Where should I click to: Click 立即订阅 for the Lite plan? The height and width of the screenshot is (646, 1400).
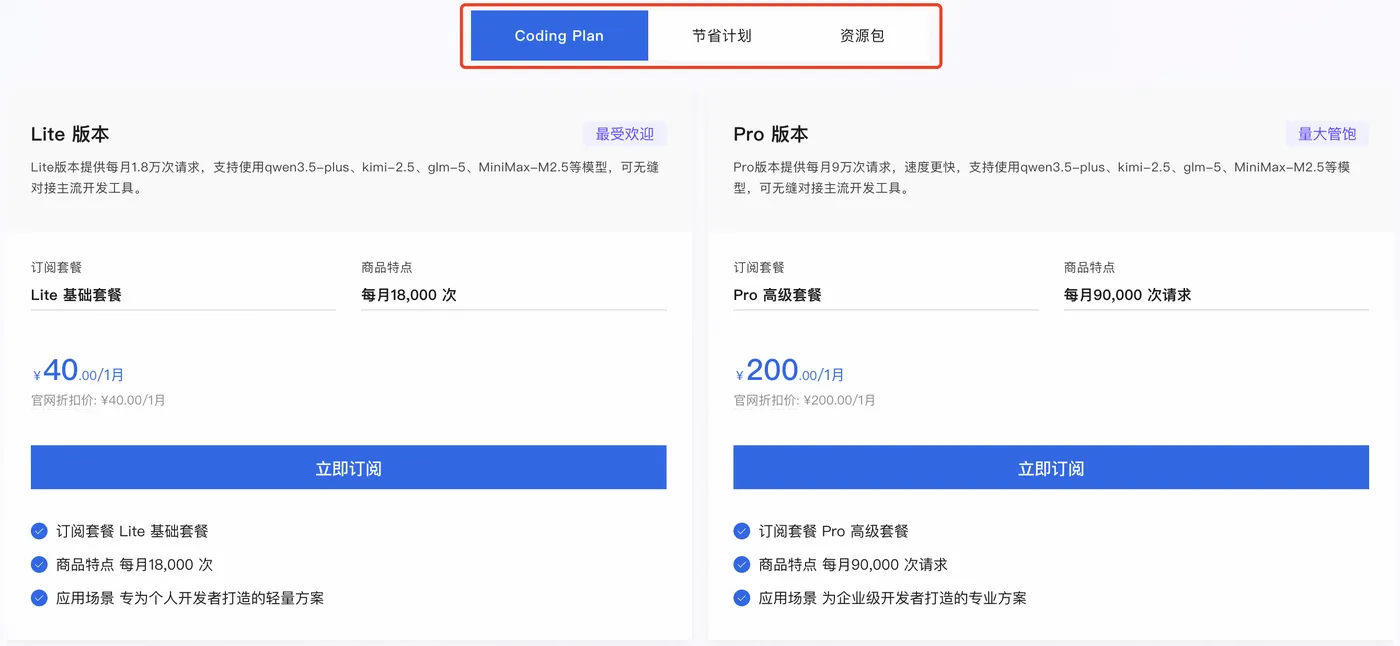click(348, 467)
